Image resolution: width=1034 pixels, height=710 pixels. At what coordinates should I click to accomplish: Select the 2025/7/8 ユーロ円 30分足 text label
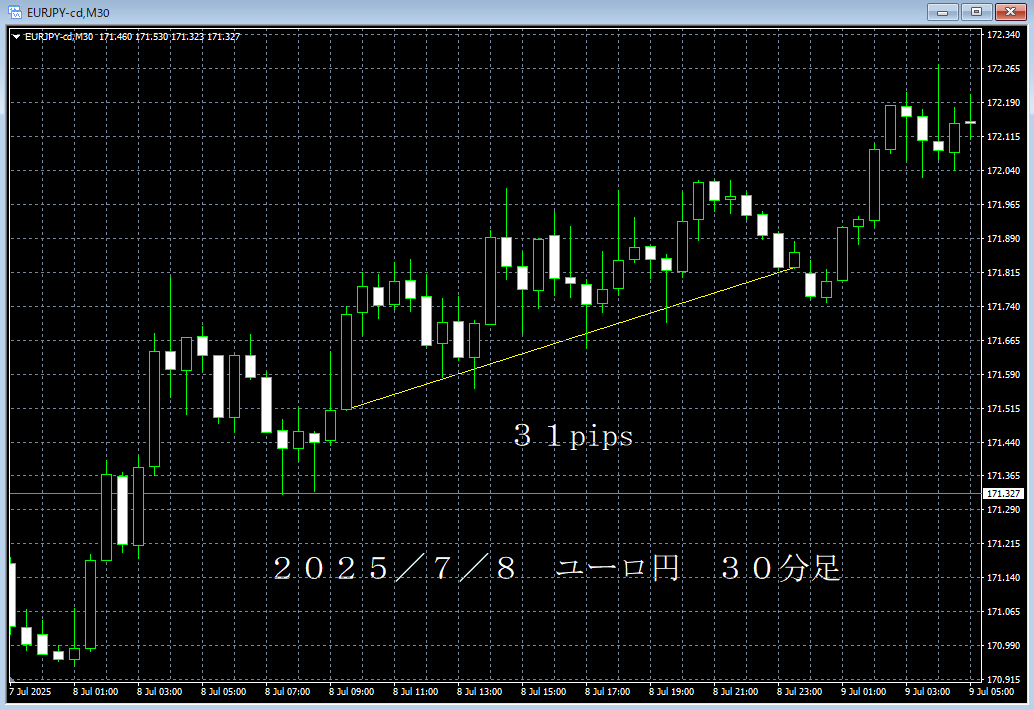click(556, 569)
